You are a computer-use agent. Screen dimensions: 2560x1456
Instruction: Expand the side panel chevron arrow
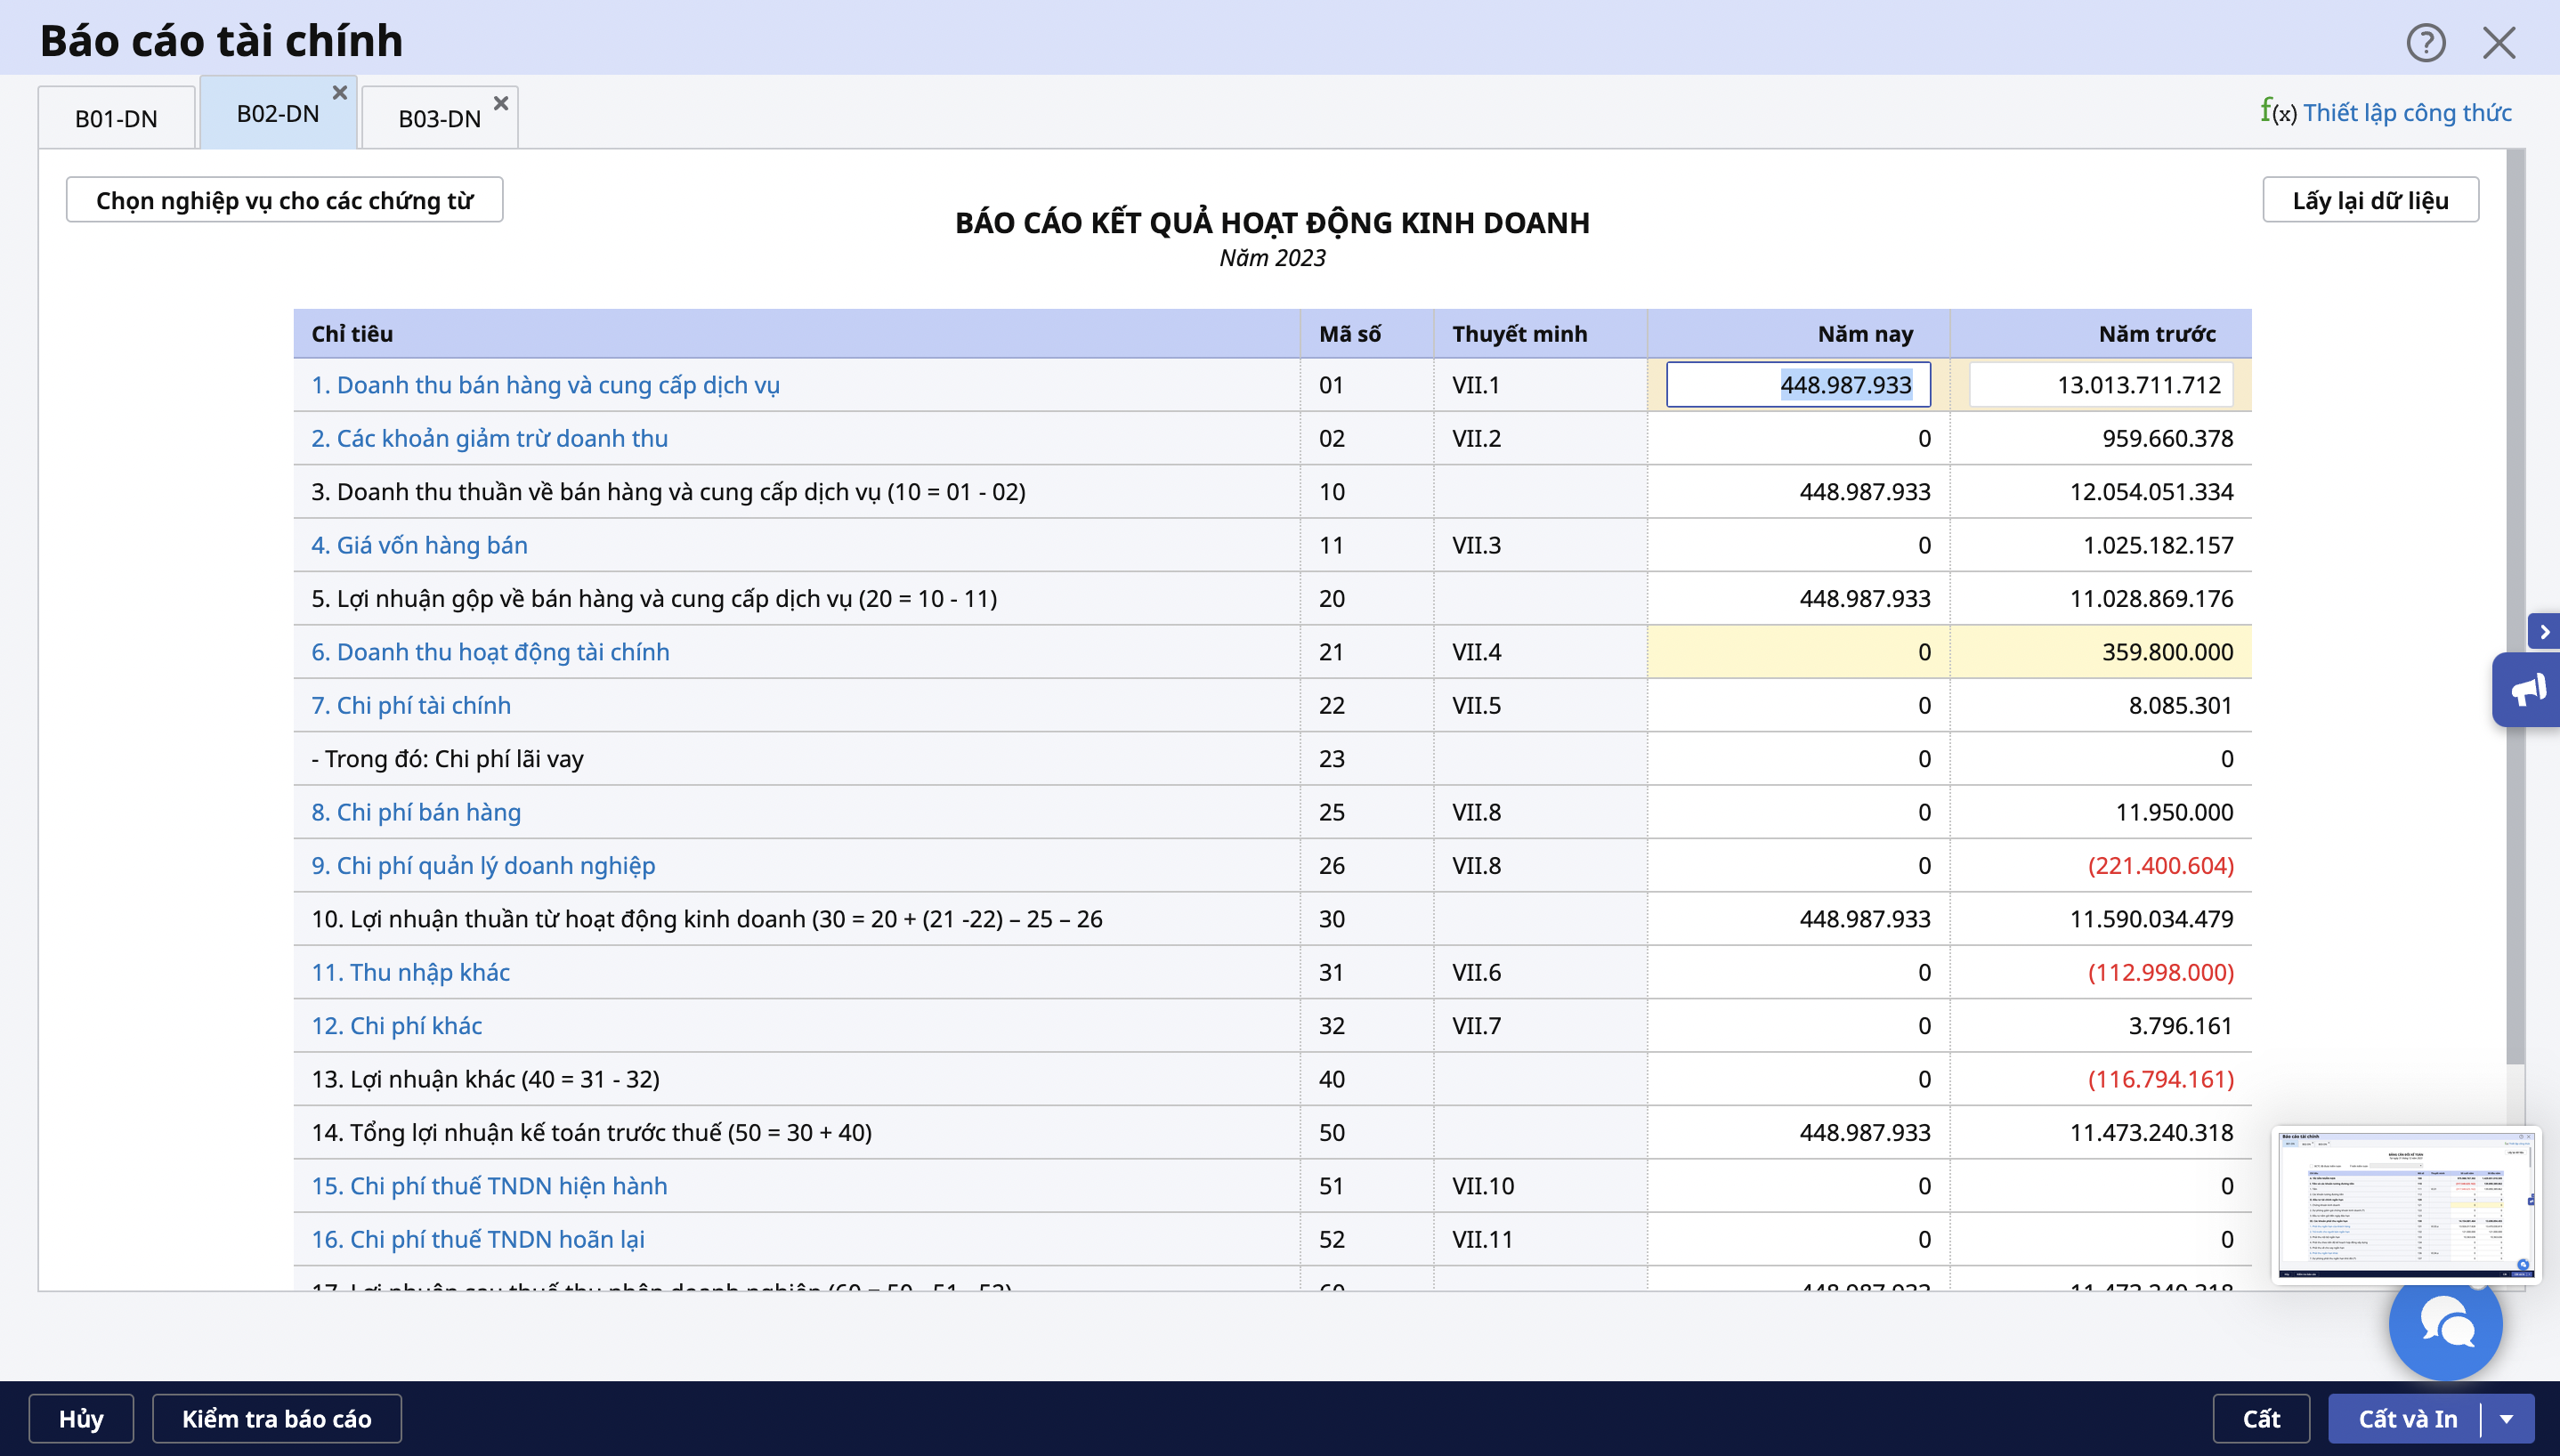point(2544,632)
